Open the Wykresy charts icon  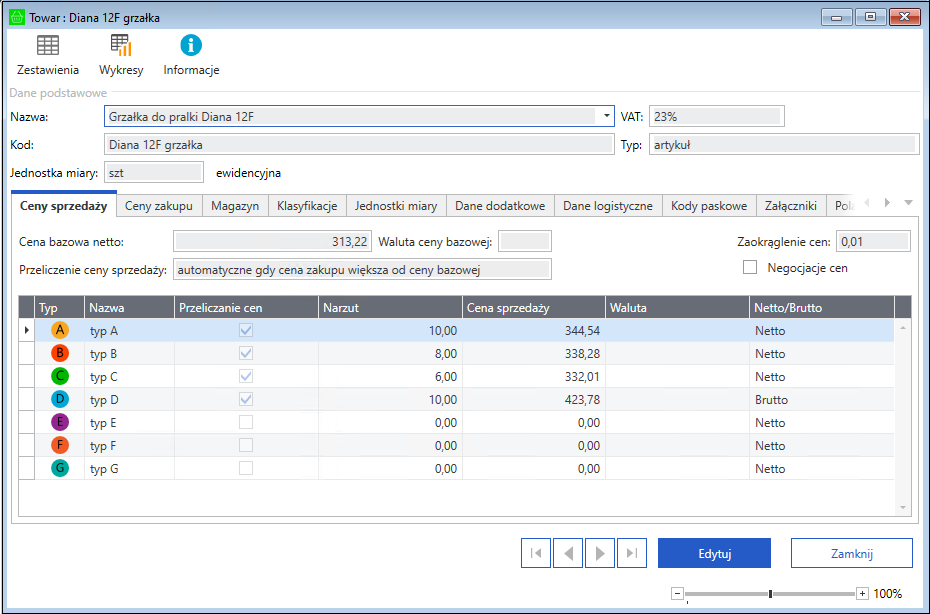(x=121, y=46)
